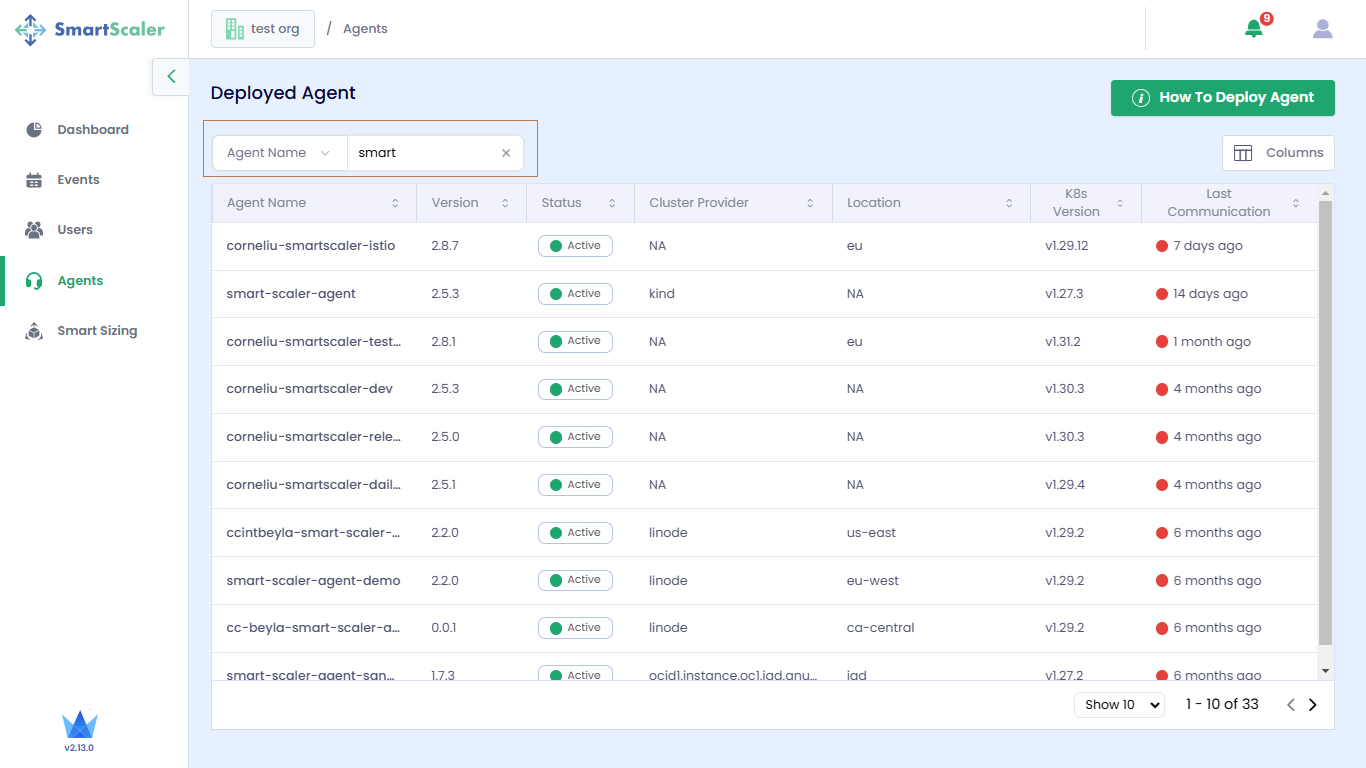Open the Agent Name filter dropdown

280,153
